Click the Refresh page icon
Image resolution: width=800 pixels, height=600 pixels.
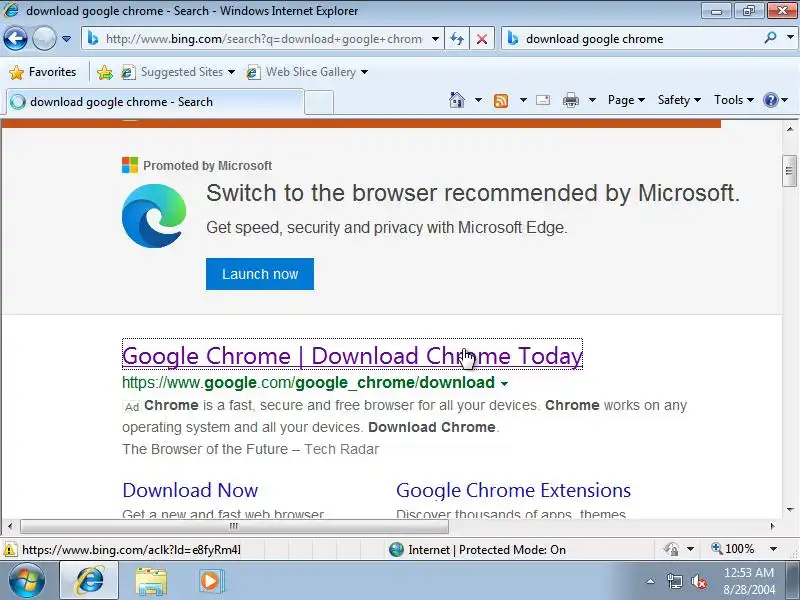[457, 39]
